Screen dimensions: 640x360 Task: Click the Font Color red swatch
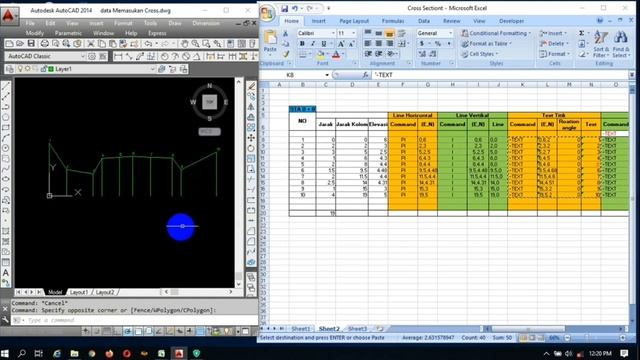336,54
